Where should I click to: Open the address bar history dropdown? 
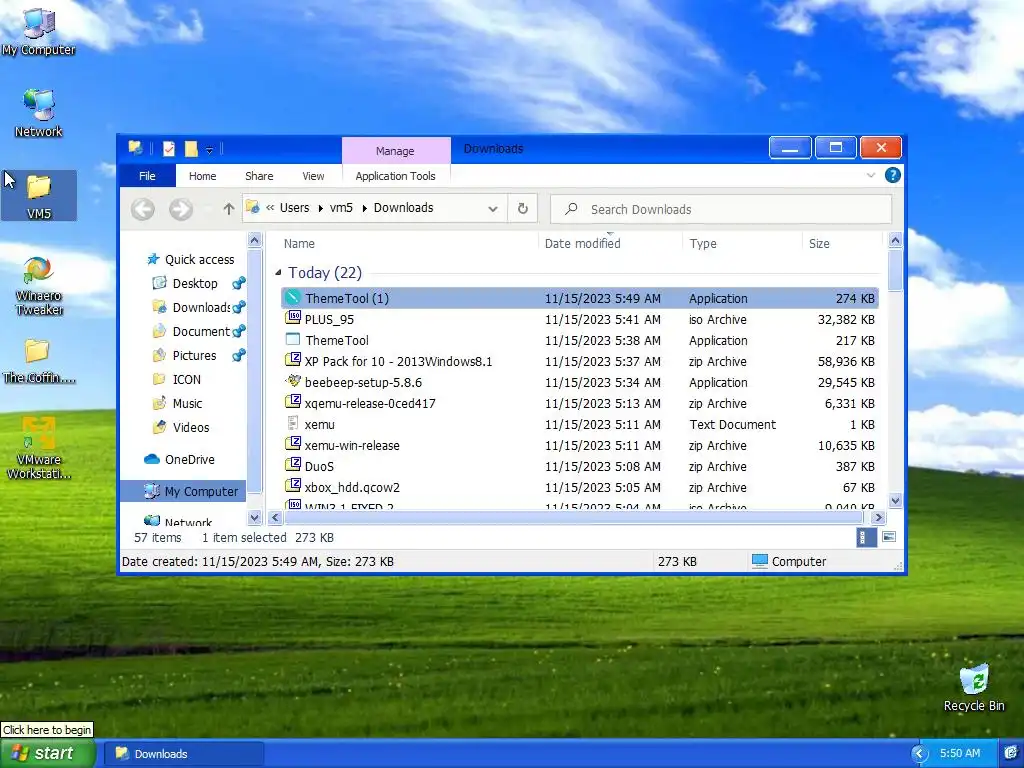(492, 209)
